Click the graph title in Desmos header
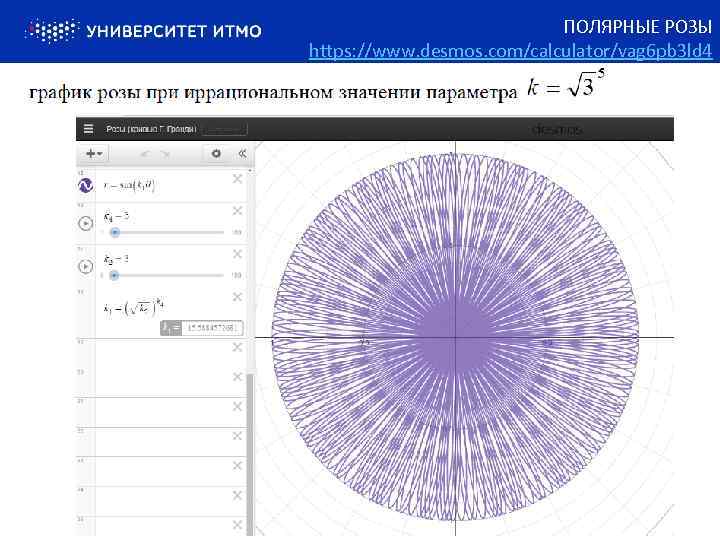The image size is (720, 540). 151,129
